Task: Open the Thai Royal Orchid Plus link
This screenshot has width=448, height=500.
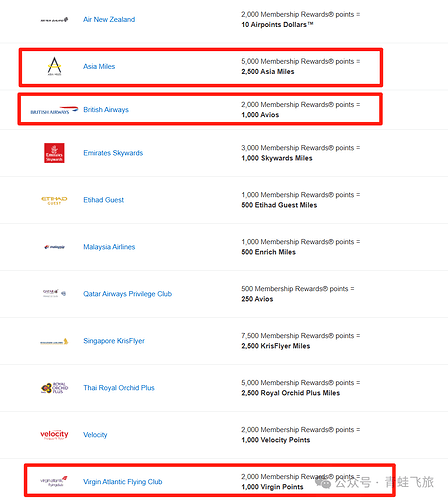Action: [x=119, y=388]
